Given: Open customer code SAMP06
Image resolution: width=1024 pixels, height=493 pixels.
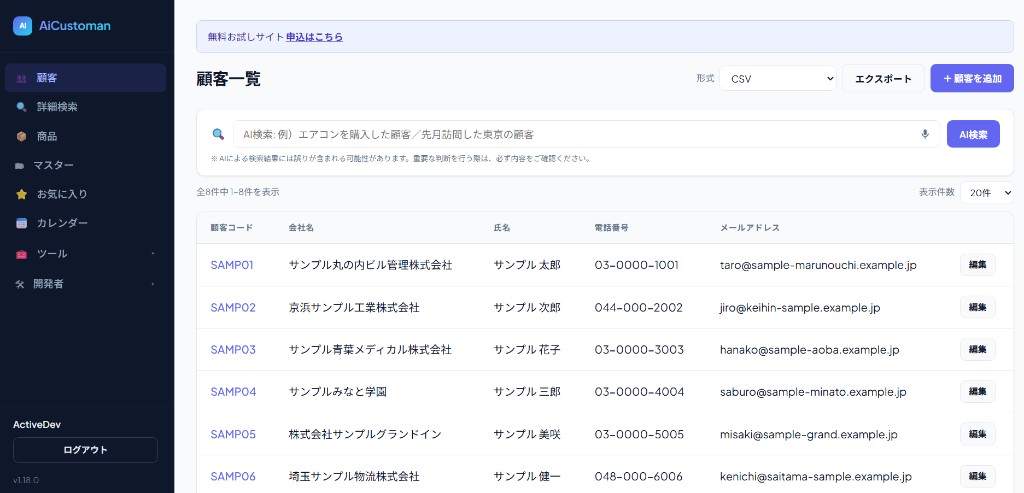Looking at the screenshot, I should click(x=233, y=476).
